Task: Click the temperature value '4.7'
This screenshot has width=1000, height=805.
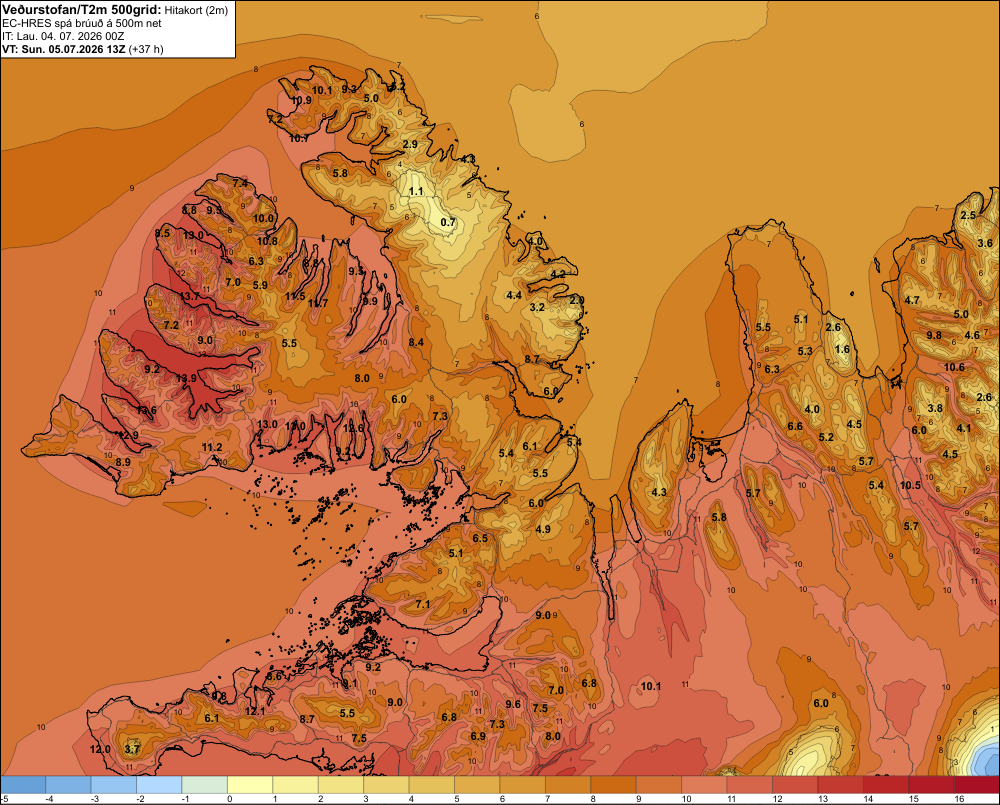Action: pos(912,300)
